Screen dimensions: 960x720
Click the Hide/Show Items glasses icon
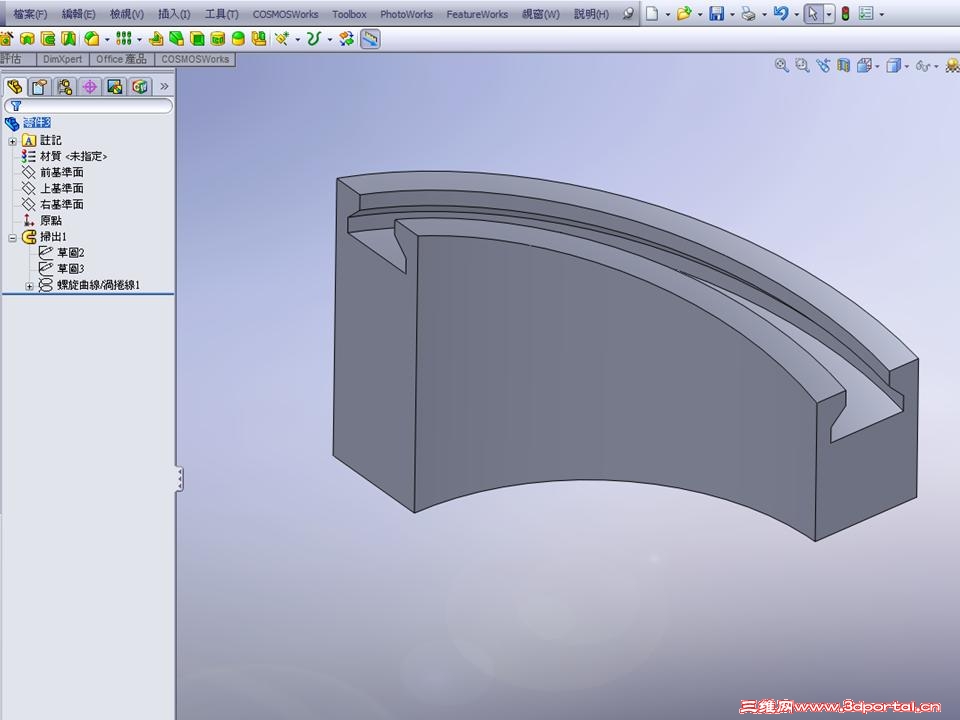tap(923, 65)
